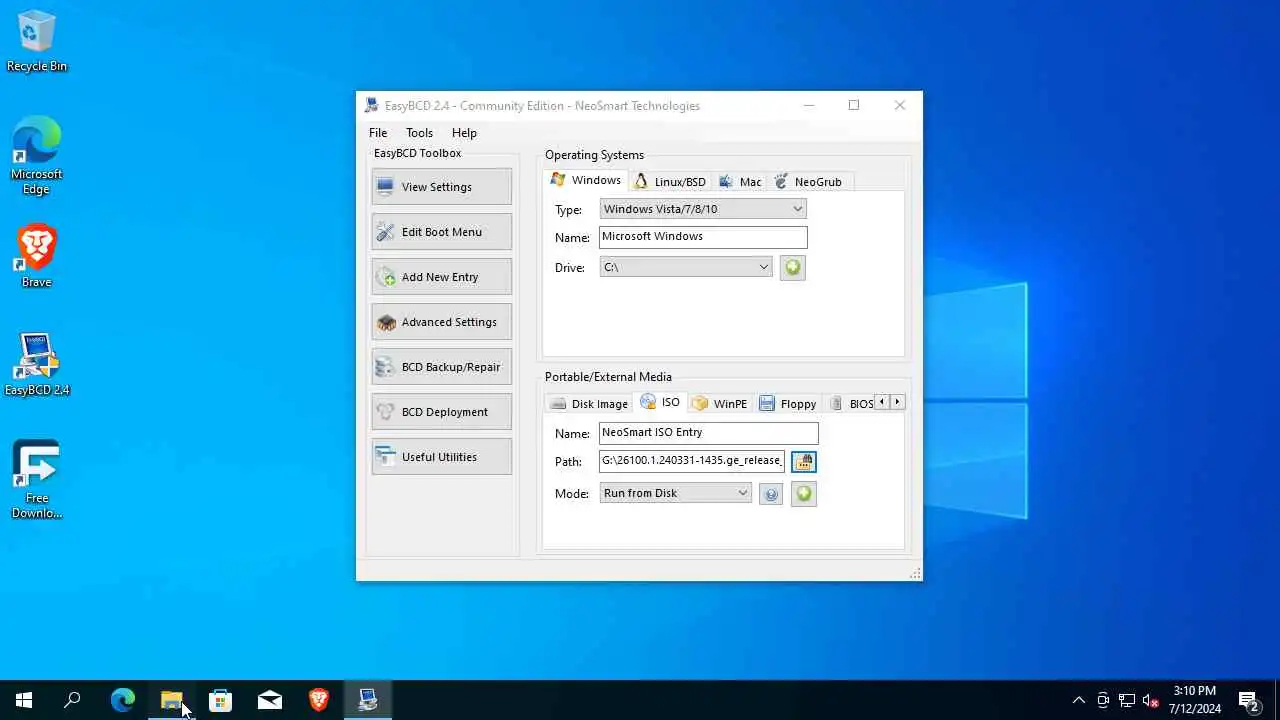Screen dimensions: 1280x720
Task: Open Edit Boot Menu section
Action: point(441,232)
